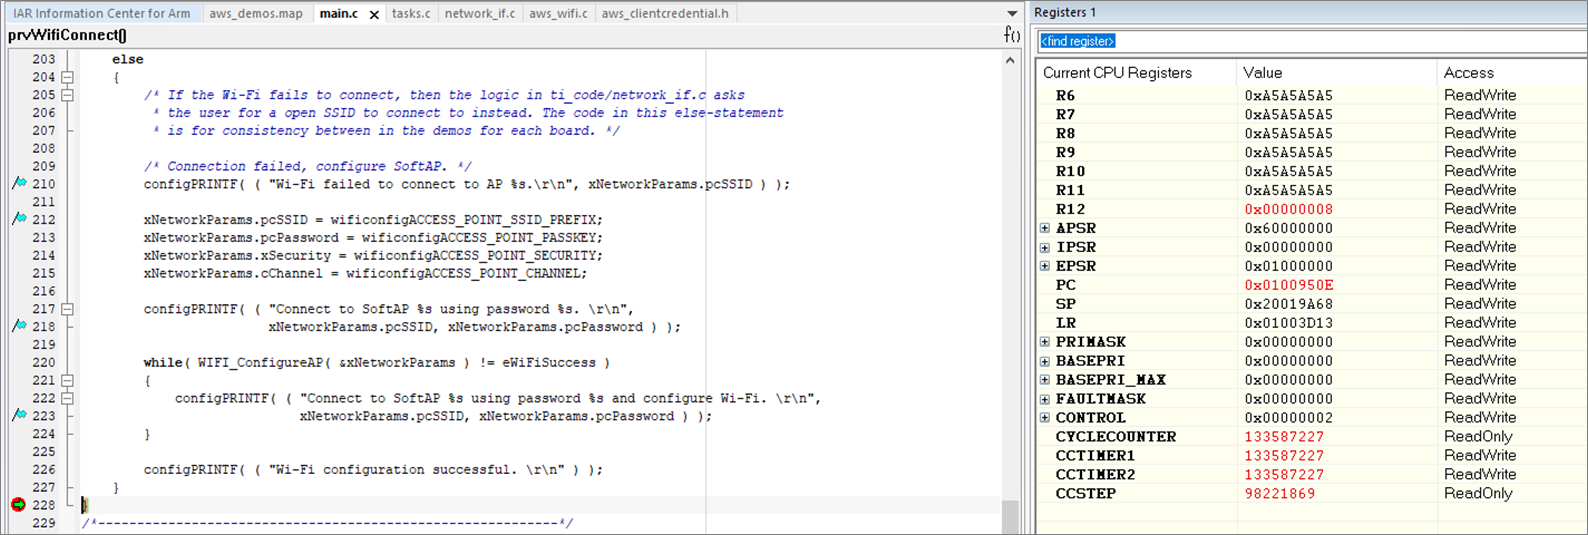Select the R12 value 0x00000008
The width and height of the screenshot is (1588, 535).
(1288, 209)
